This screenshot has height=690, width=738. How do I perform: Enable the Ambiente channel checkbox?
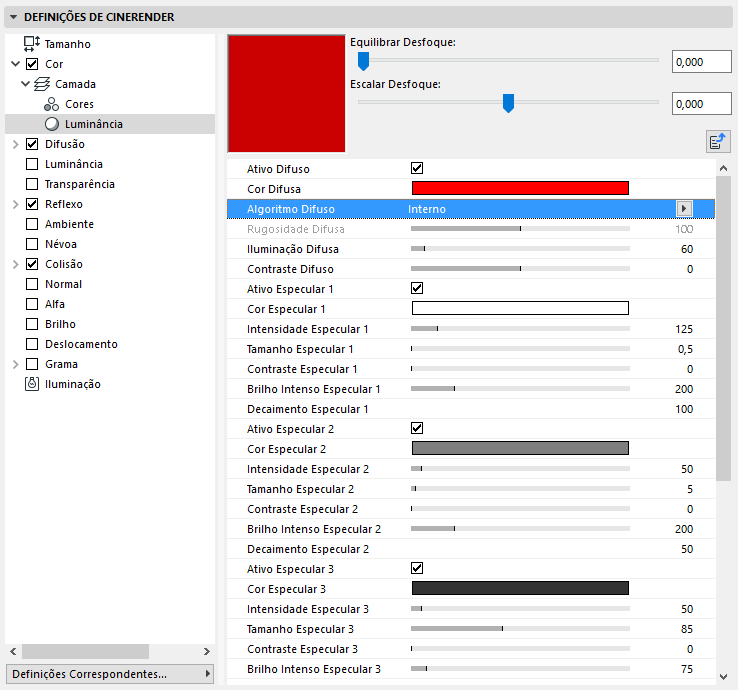point(32,224)
